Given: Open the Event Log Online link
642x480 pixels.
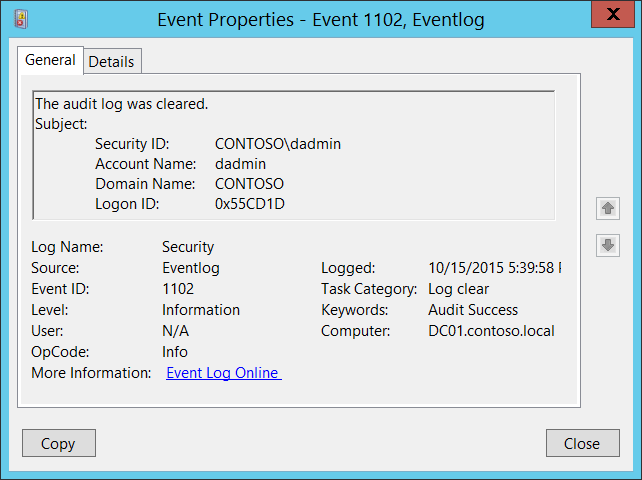Looking at the screenshot, I should click(223, 373).
